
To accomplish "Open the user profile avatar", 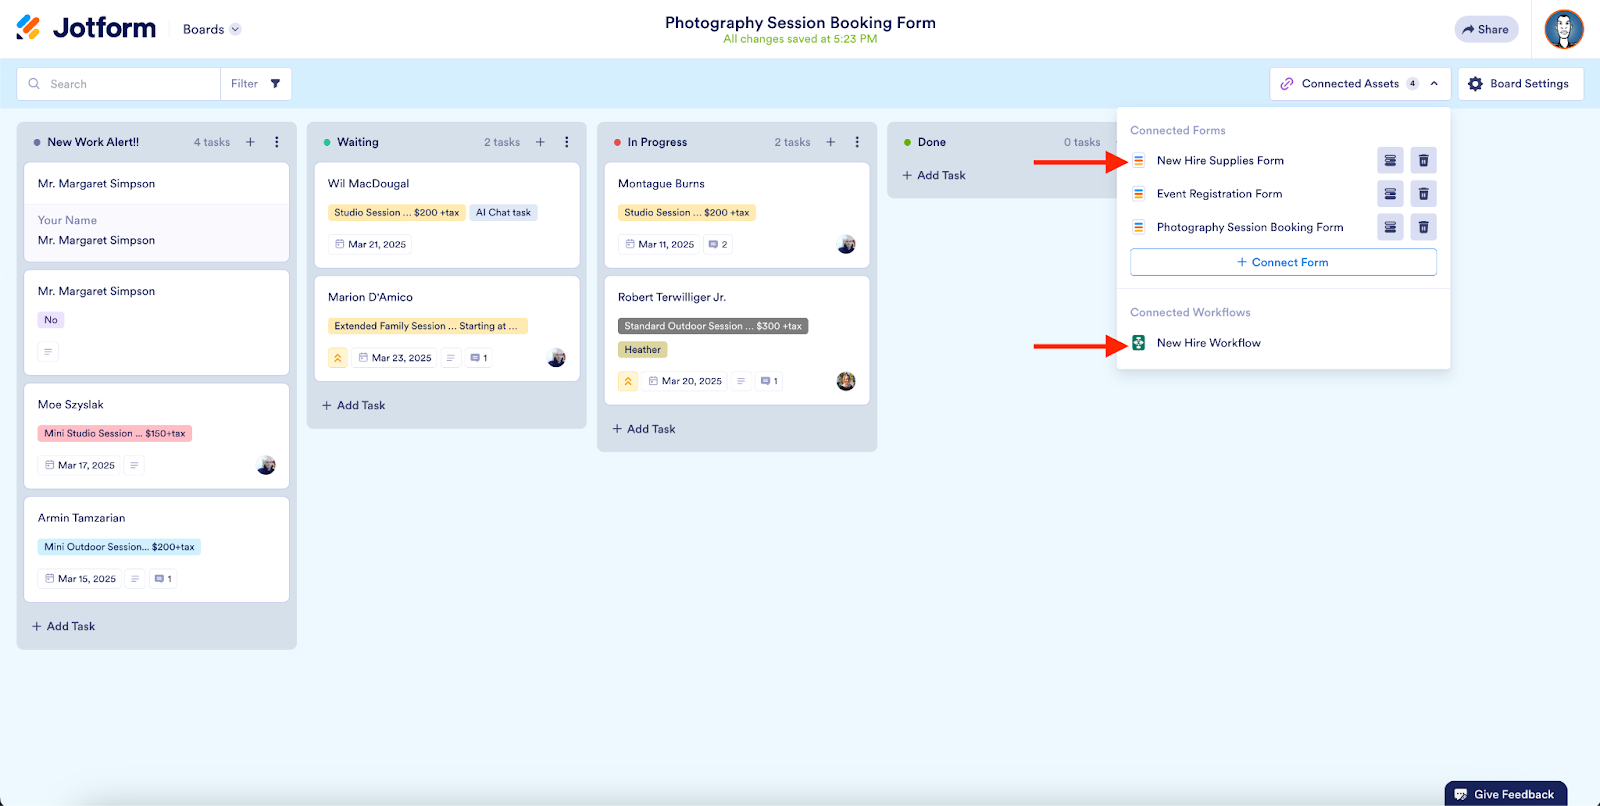I will (1563, 30).
